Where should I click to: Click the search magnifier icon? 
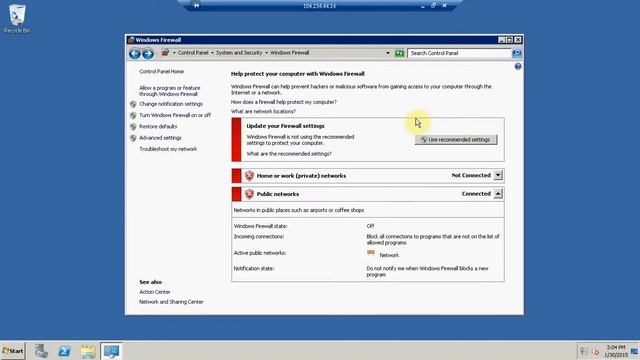coord(516,53)
